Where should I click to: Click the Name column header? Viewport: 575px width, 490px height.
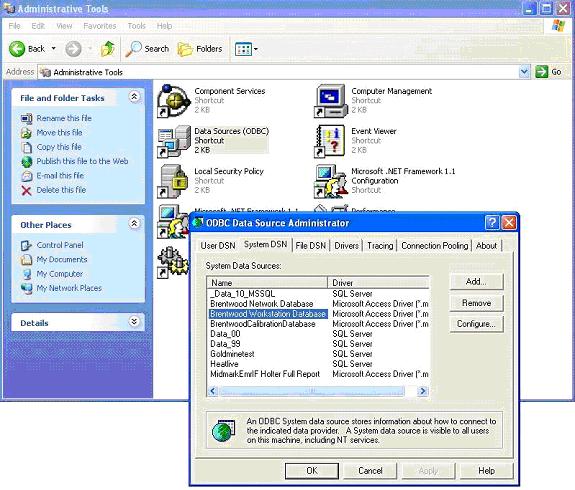point(267,283)
